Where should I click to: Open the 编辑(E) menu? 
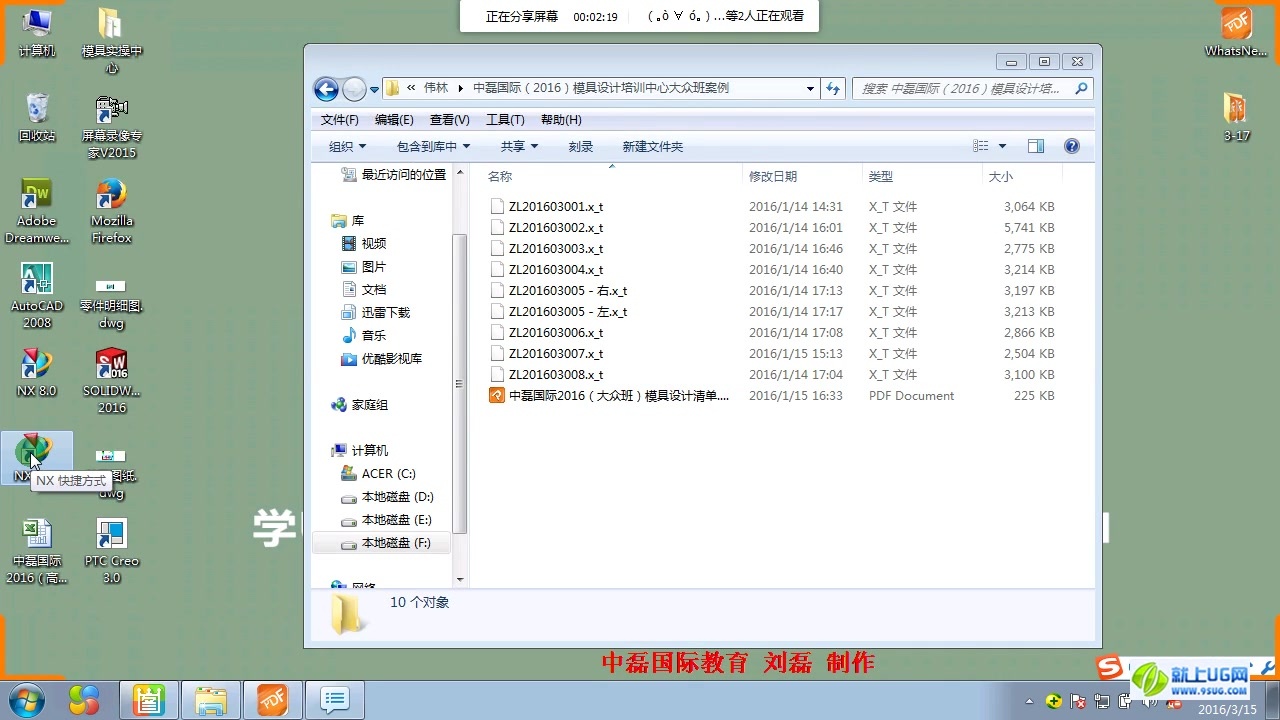394,119
